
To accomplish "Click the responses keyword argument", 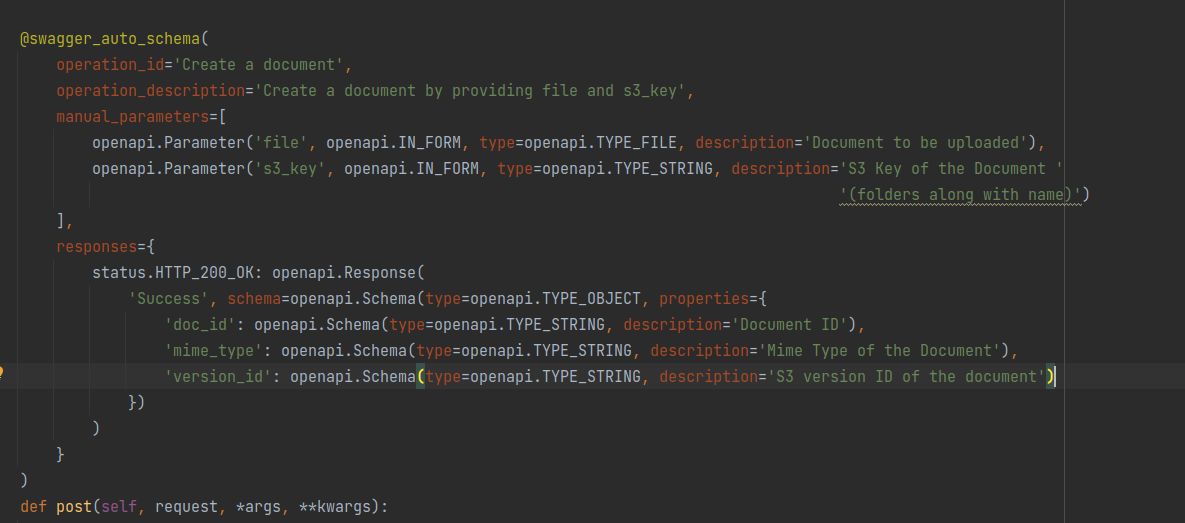I will click(x=96, y=247).
